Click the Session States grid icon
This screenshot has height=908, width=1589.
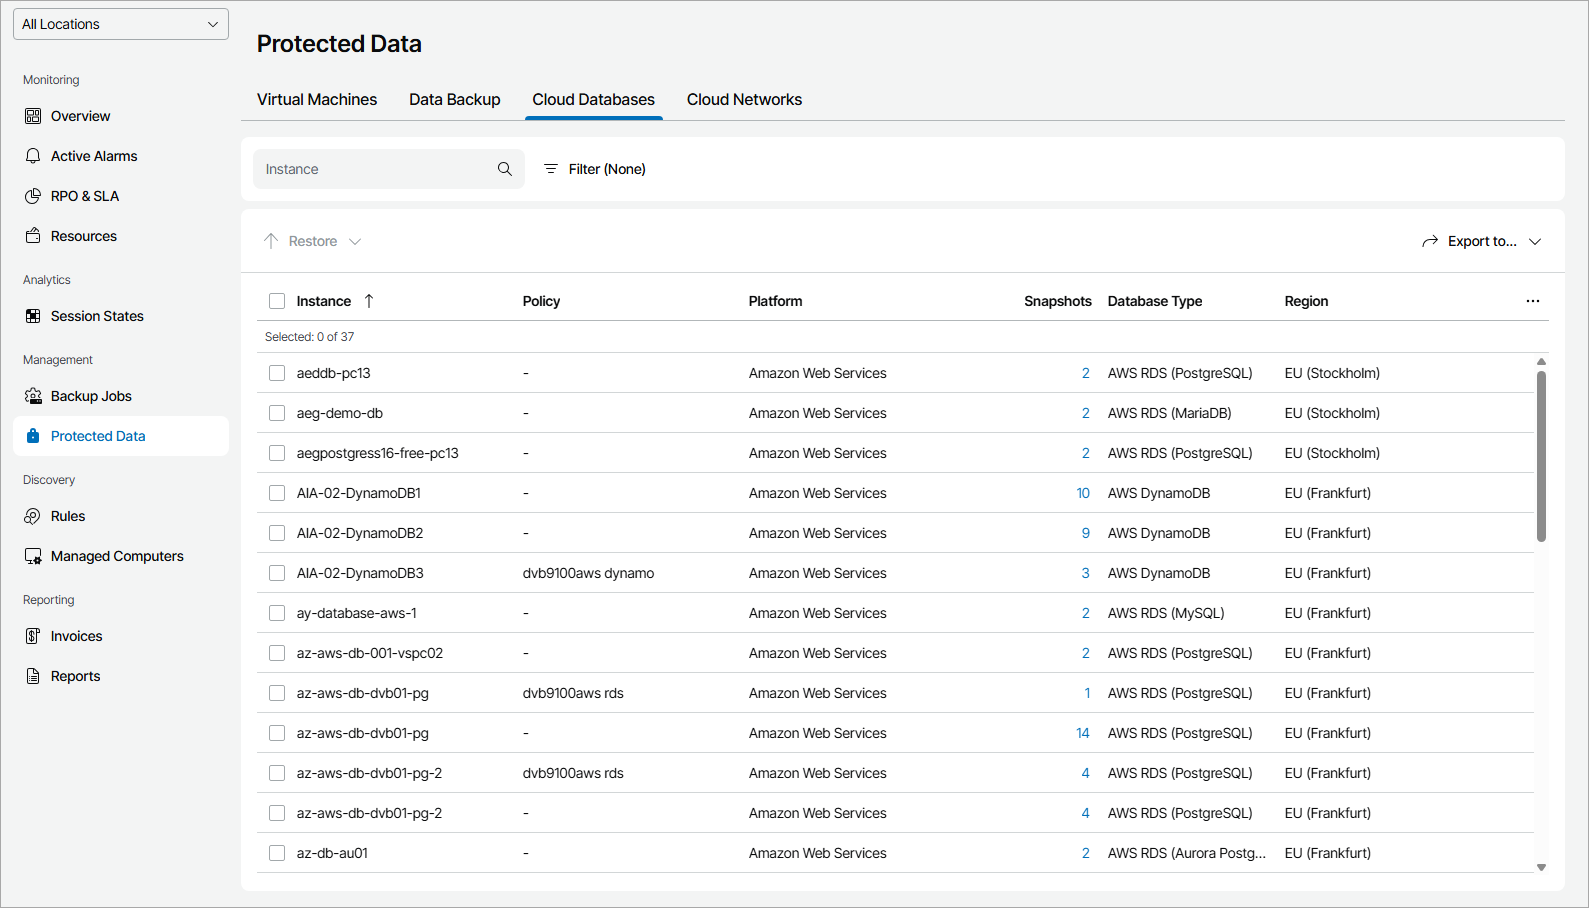[x=33, y=316]
